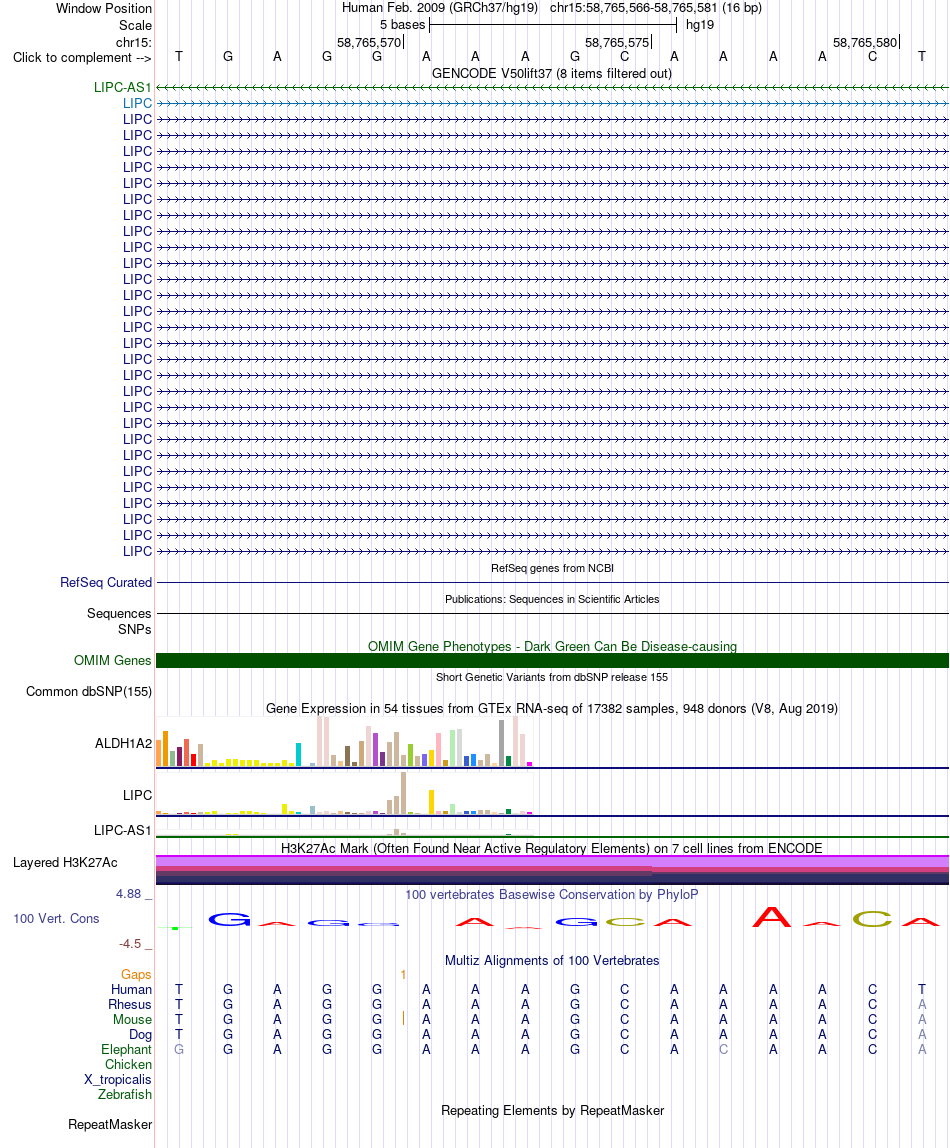Viewport: 950px width, 1148px height.
Task: Click the 58,765,575 position tick label
Action: coord(617,42)
